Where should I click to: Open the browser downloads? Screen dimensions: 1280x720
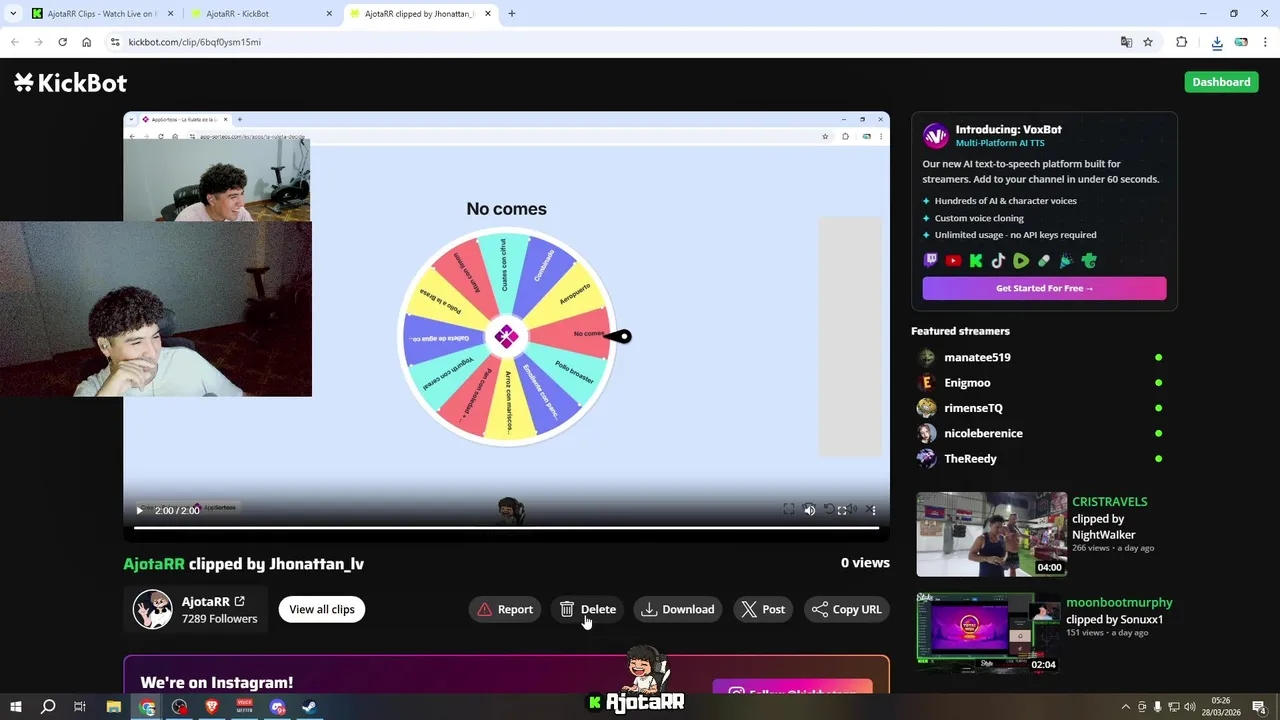click(x=1217, y=42)
